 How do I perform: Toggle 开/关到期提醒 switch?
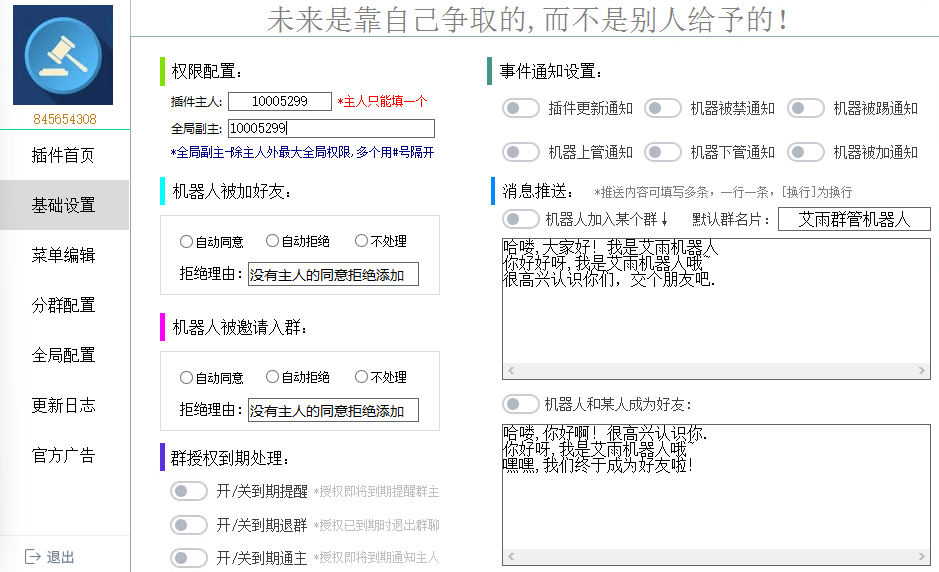click(x=189, y=491)
